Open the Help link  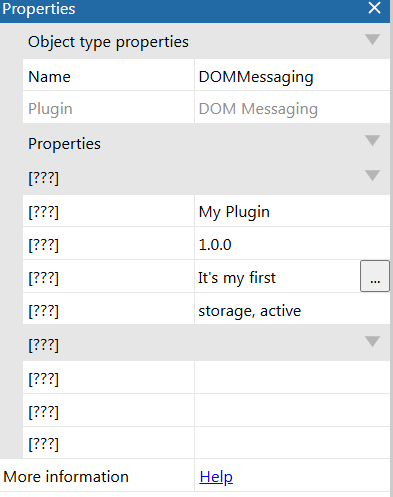[x=216, y=477]
